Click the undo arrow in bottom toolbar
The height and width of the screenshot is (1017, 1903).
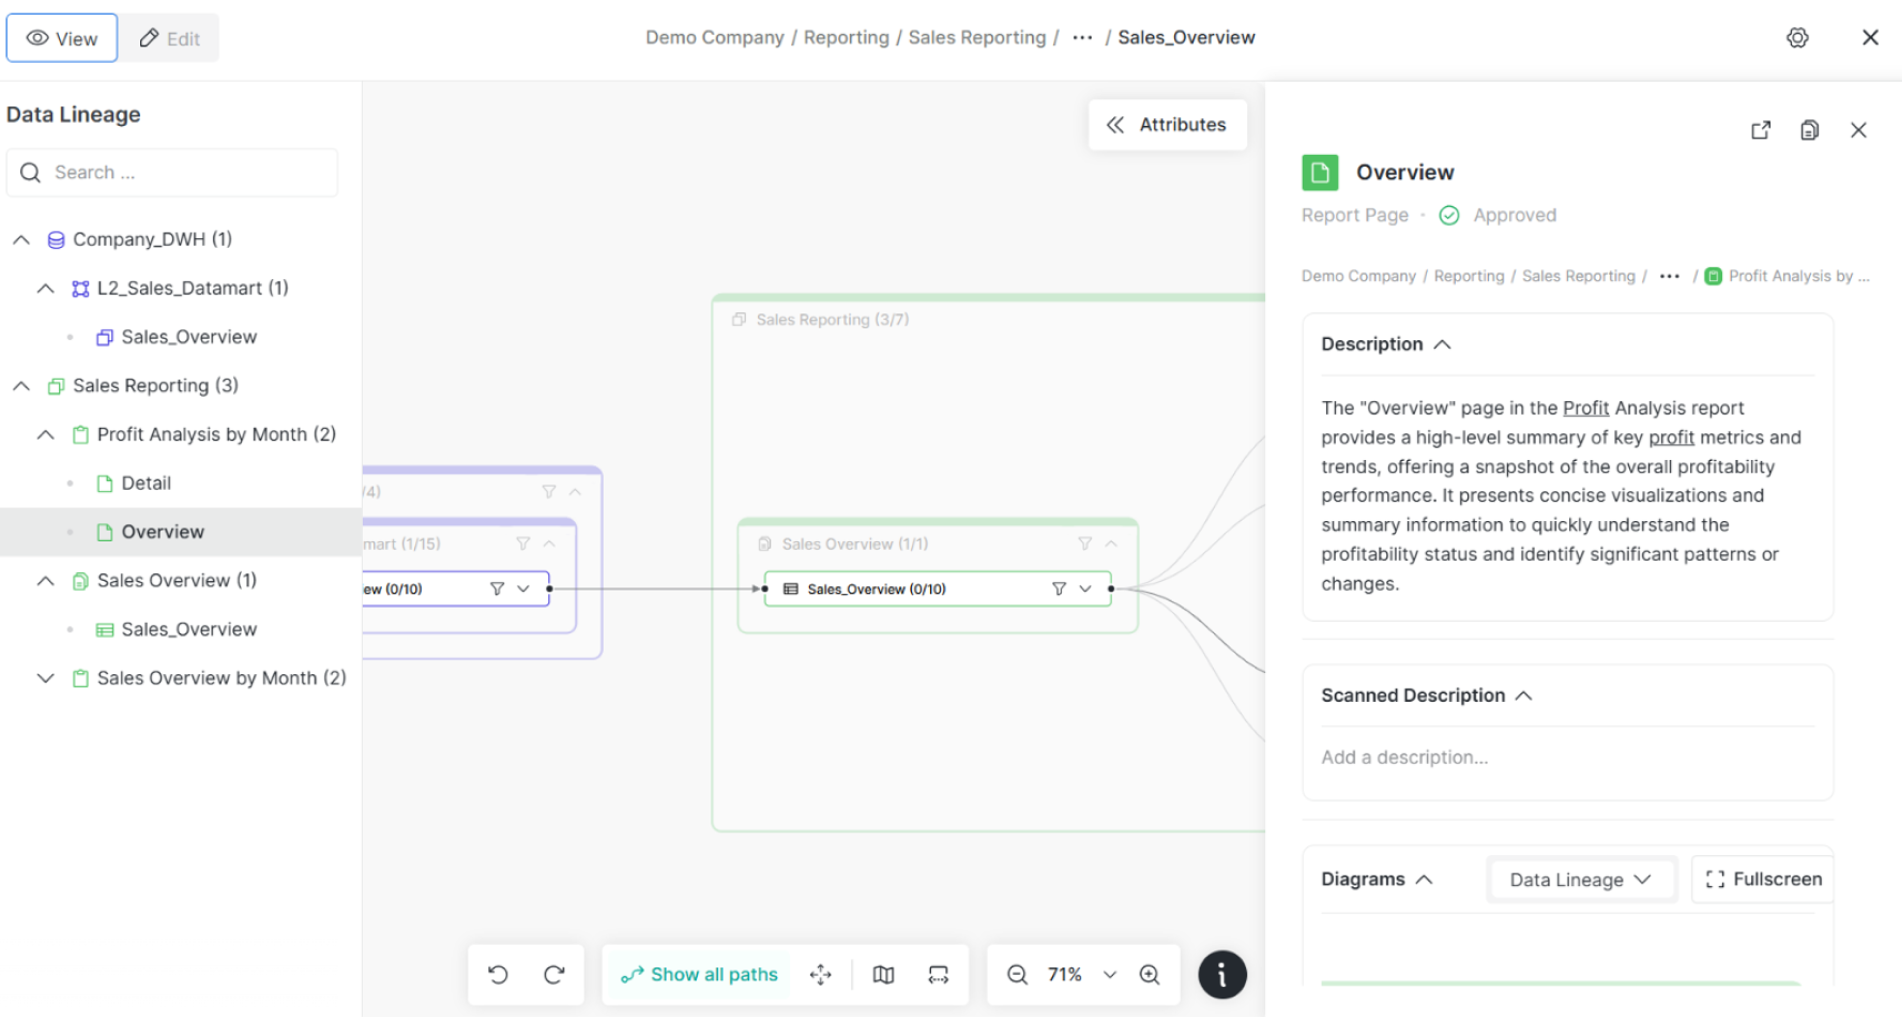(498, 974)
